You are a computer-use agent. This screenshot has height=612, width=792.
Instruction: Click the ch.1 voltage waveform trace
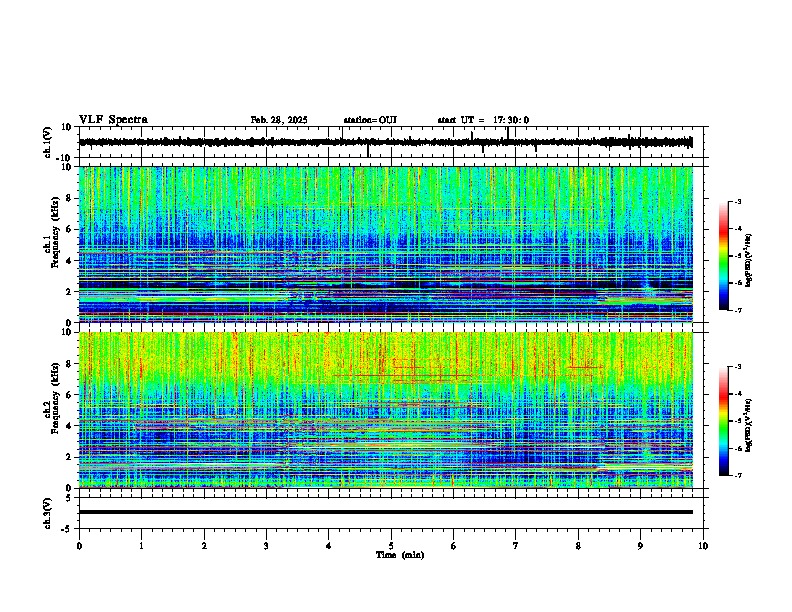click(x=385, y=142)
